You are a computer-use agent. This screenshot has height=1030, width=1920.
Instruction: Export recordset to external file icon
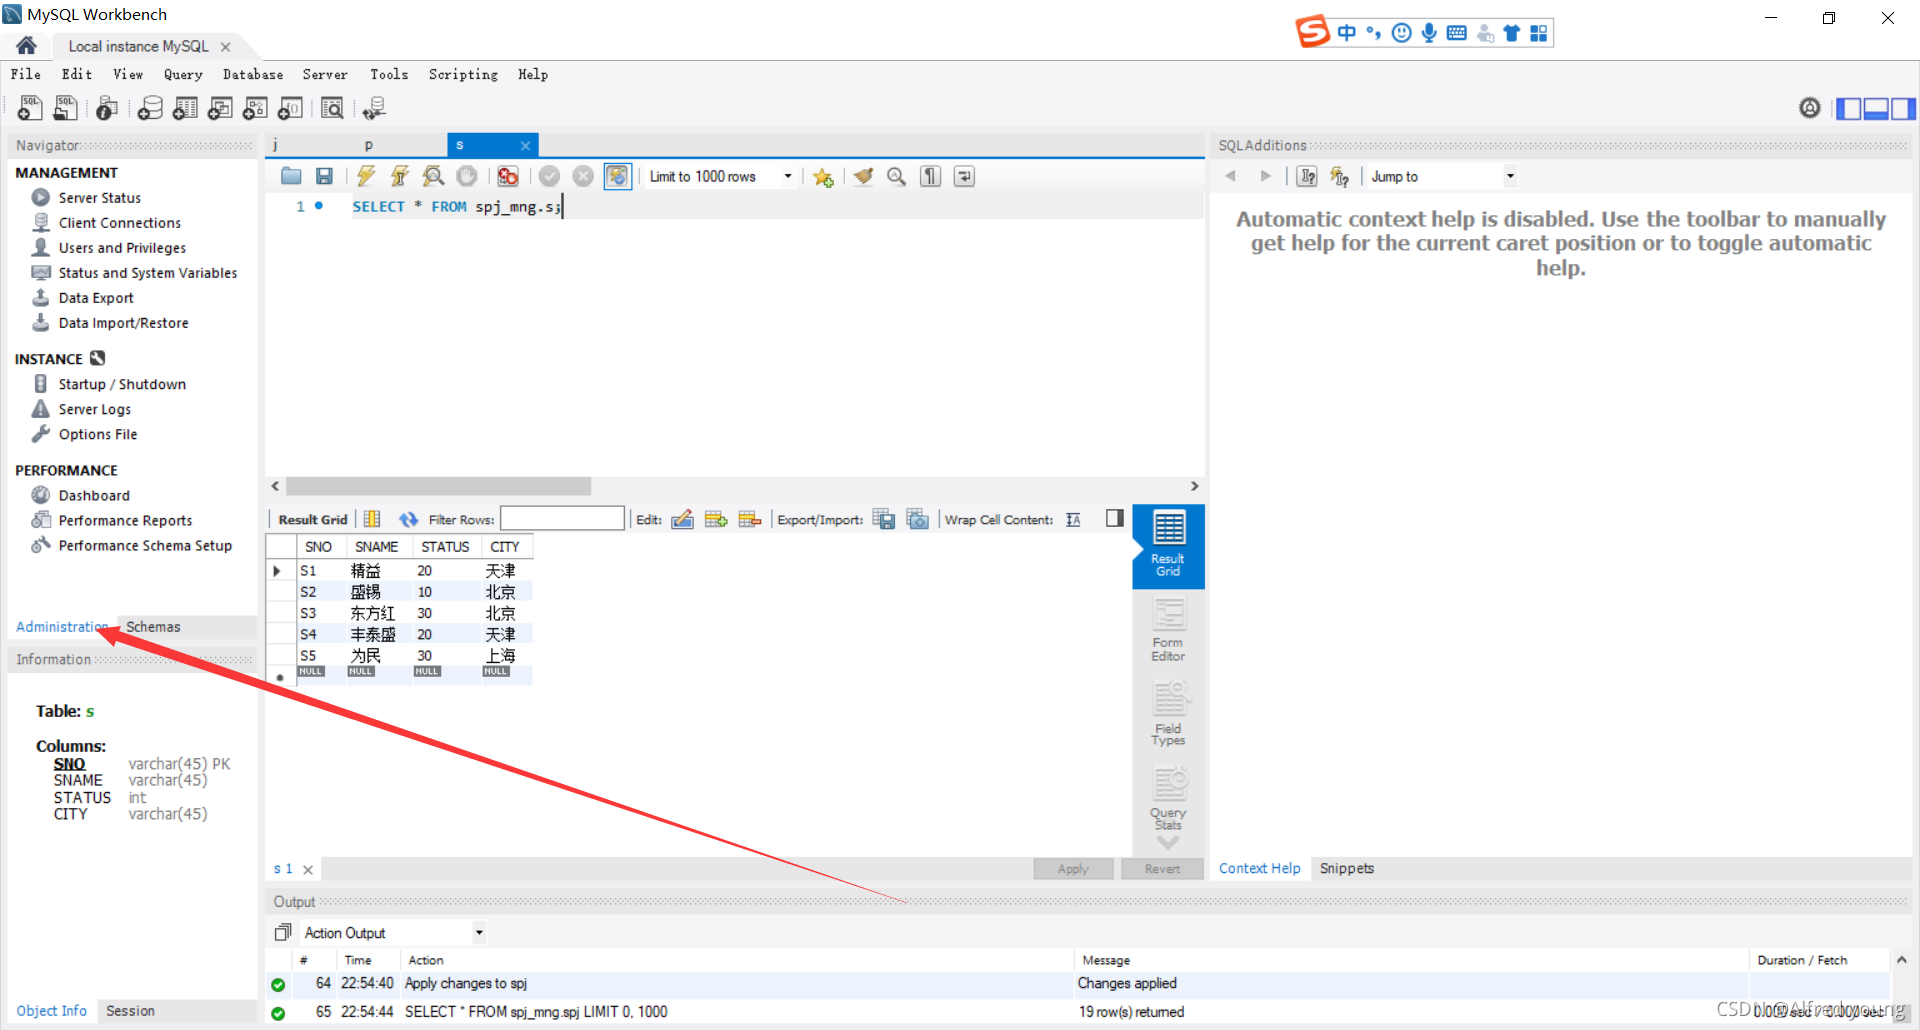(x=884, y=519)
